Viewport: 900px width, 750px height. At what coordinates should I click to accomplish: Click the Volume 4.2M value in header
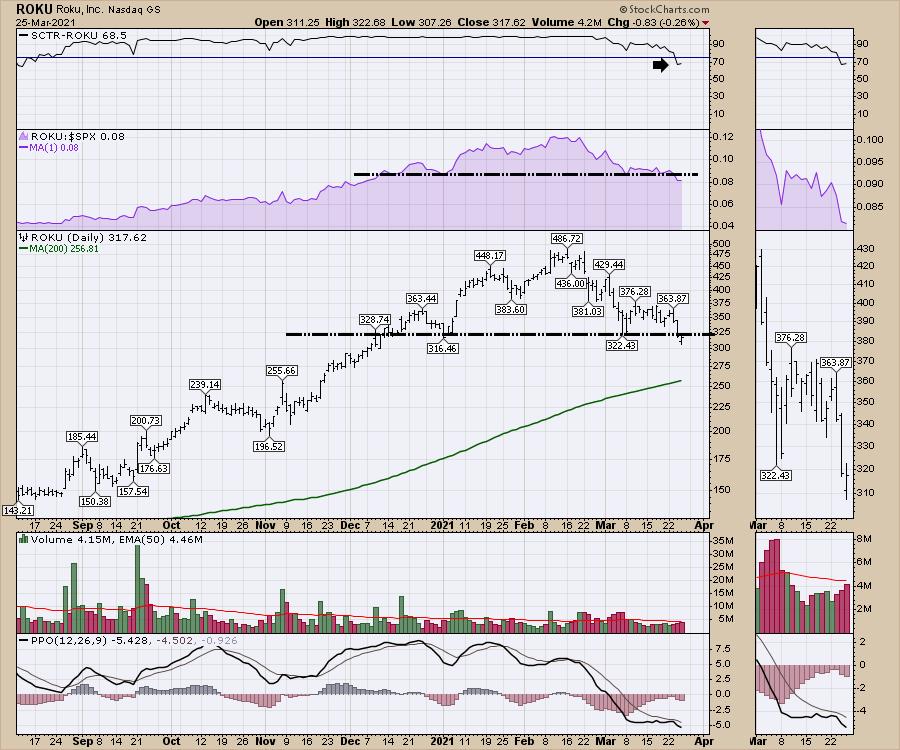[567, 22]
